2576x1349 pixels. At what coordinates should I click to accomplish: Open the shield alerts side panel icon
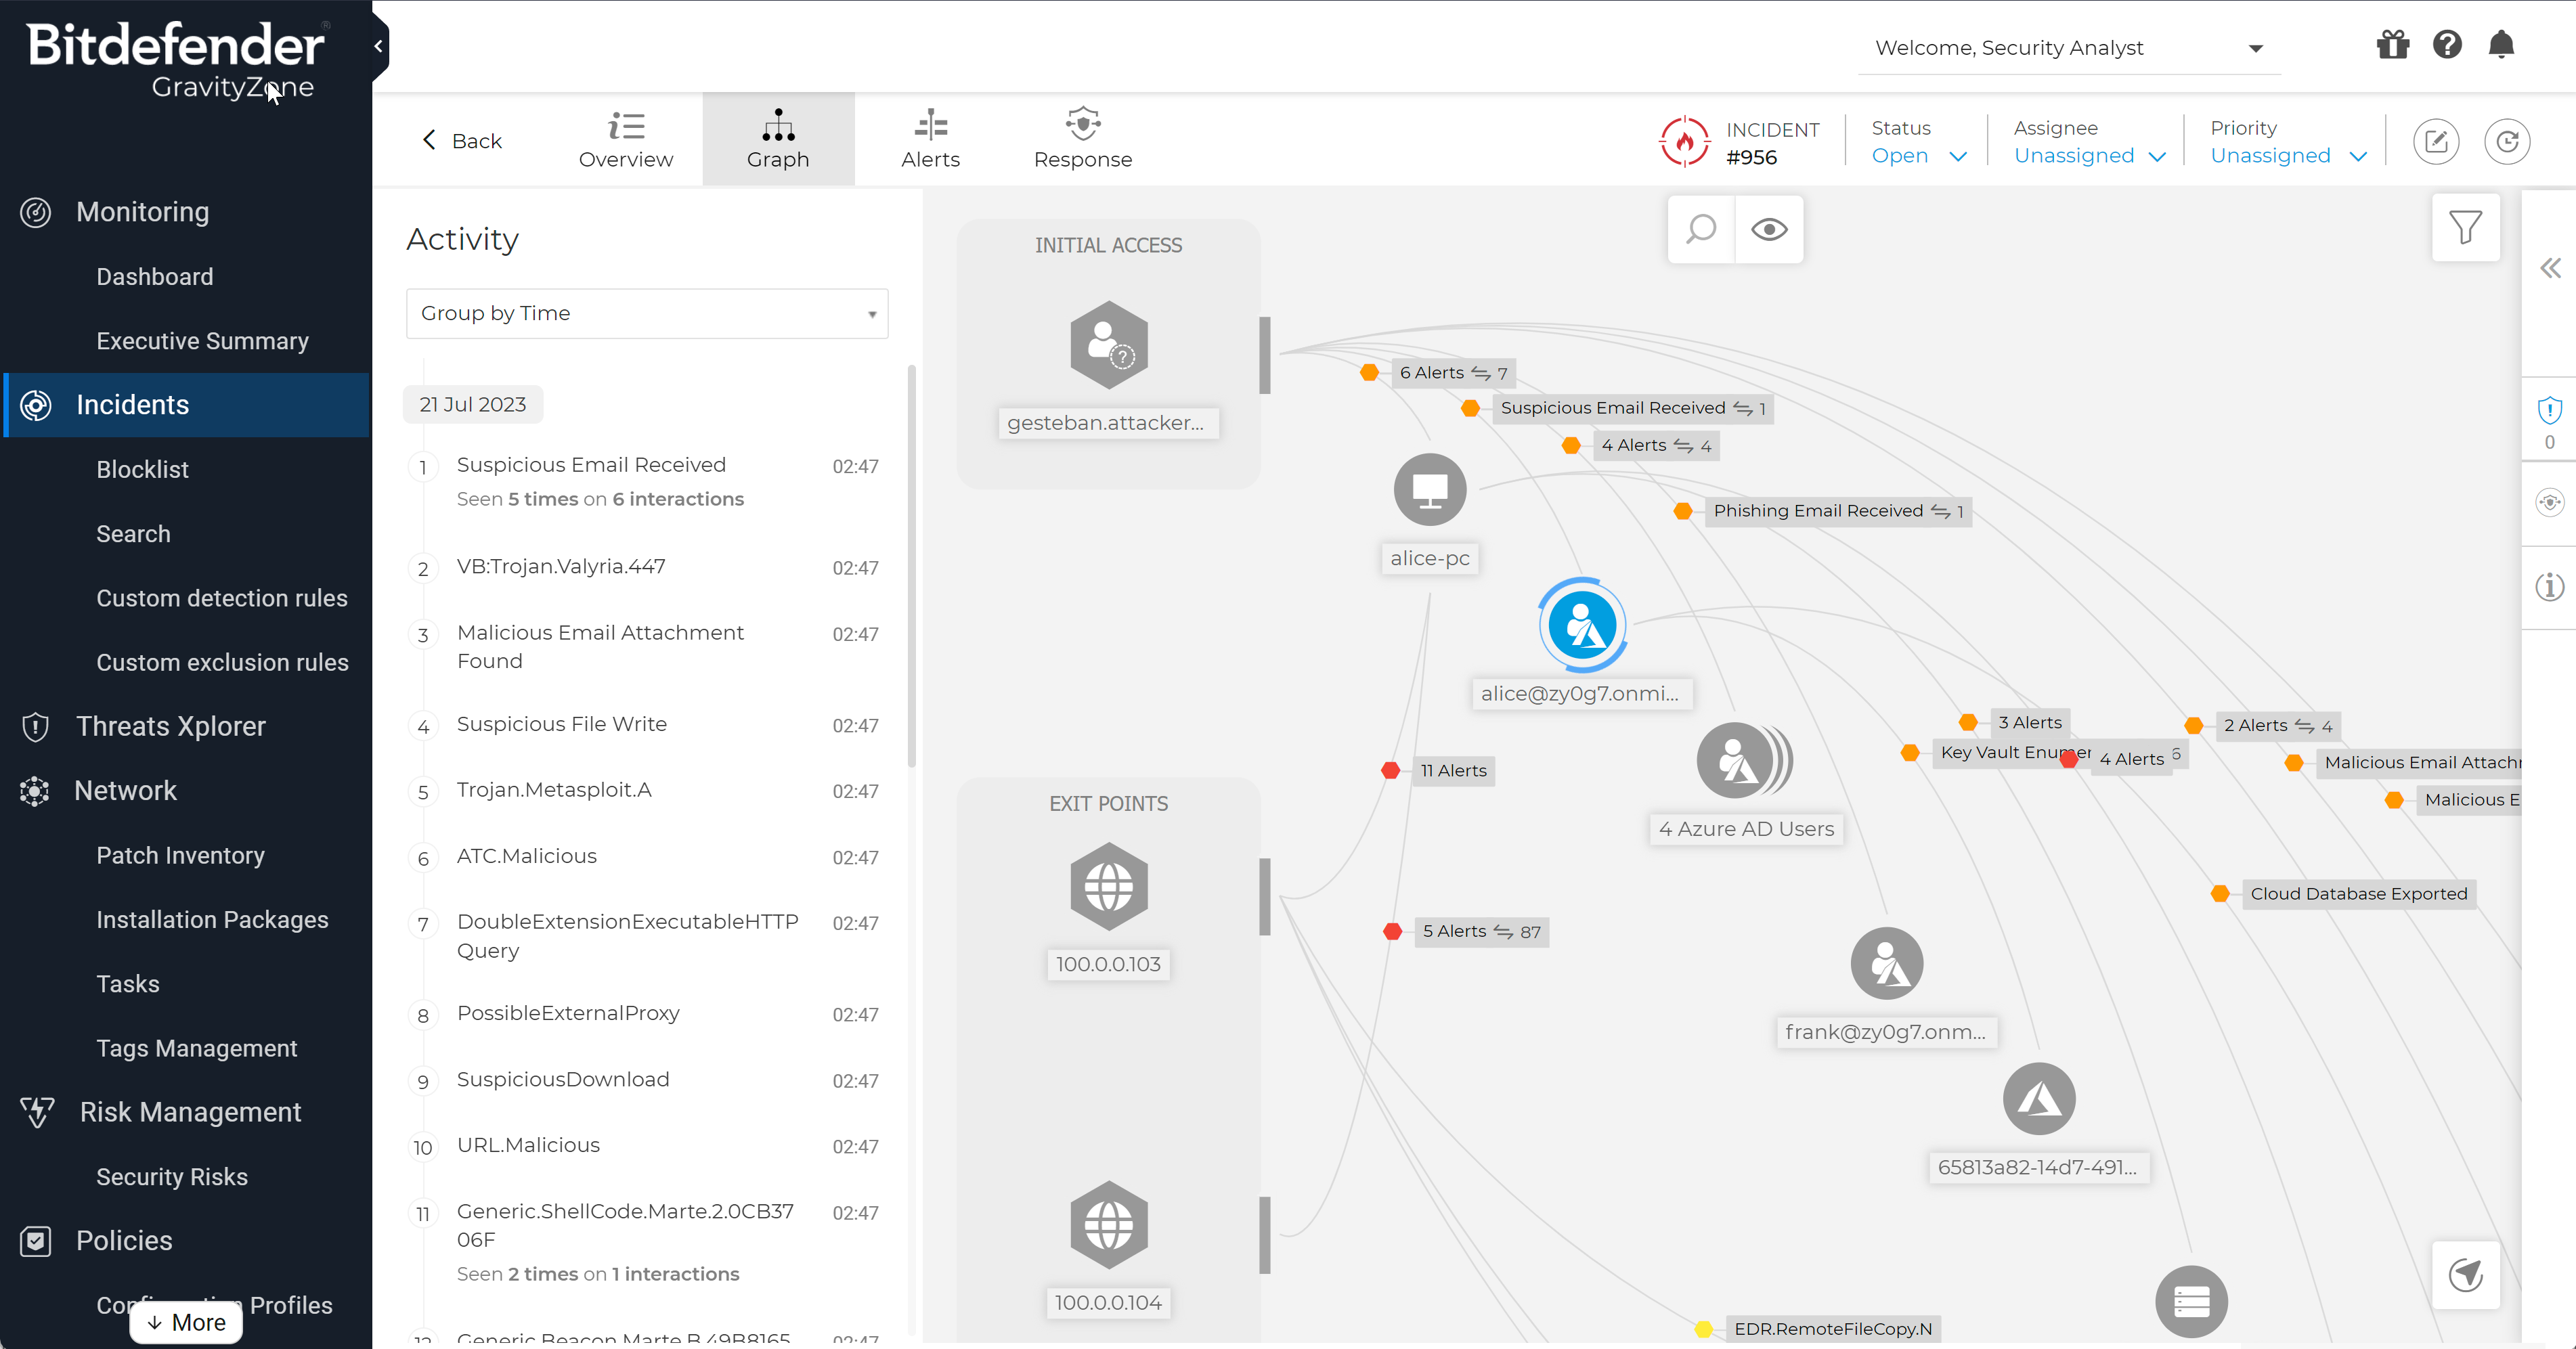2549,410
